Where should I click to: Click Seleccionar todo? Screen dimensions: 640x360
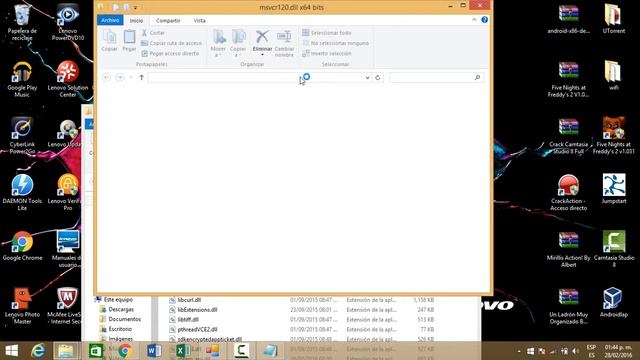pyautogui.click(x=327, y=33)
